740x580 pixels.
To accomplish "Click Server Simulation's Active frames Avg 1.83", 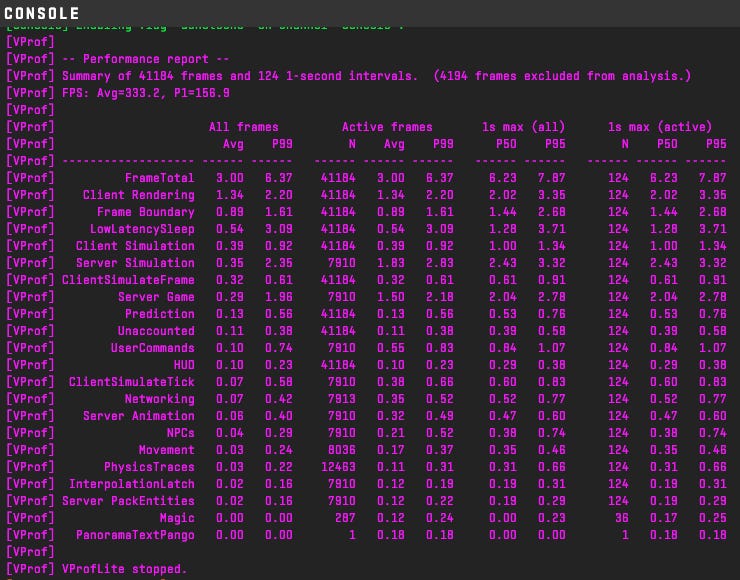I will (x=391, y=263).
